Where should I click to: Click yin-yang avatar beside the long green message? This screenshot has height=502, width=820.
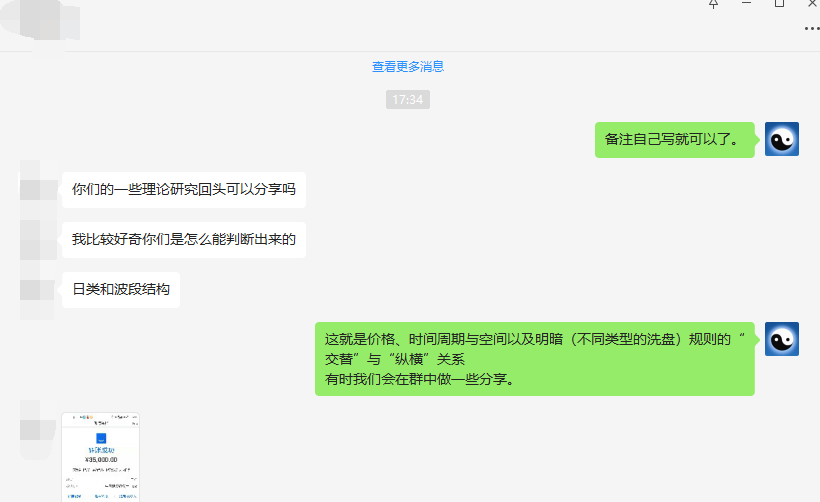[x=781, y=339]
